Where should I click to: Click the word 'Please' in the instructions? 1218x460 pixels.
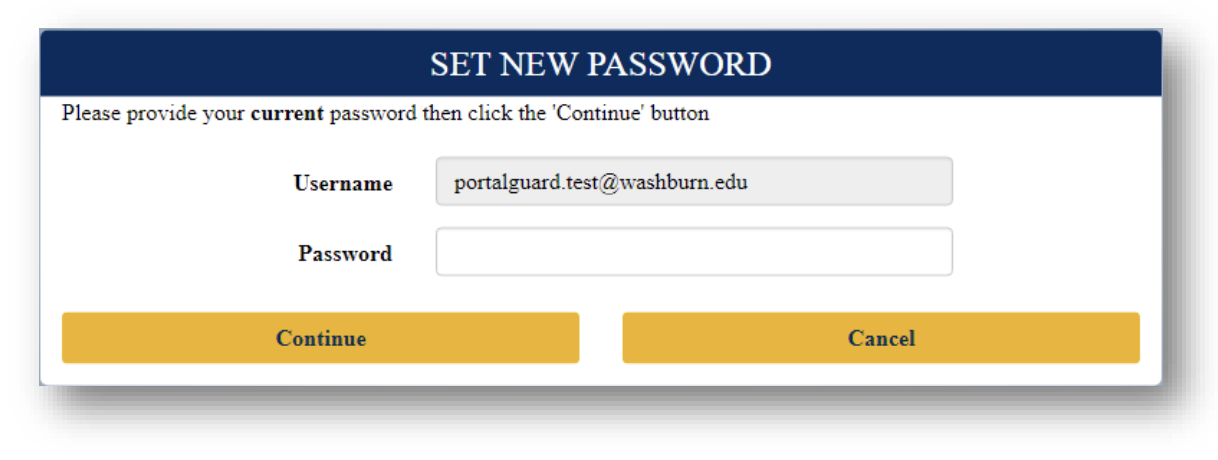point(87,113)
